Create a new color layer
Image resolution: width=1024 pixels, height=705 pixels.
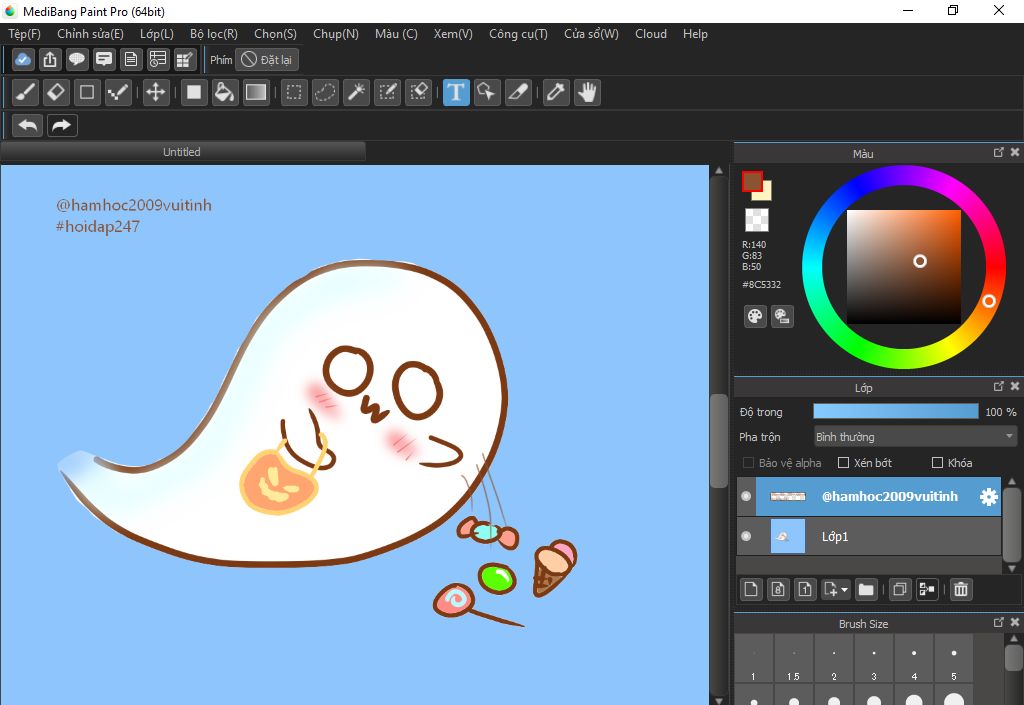[751, 589]
